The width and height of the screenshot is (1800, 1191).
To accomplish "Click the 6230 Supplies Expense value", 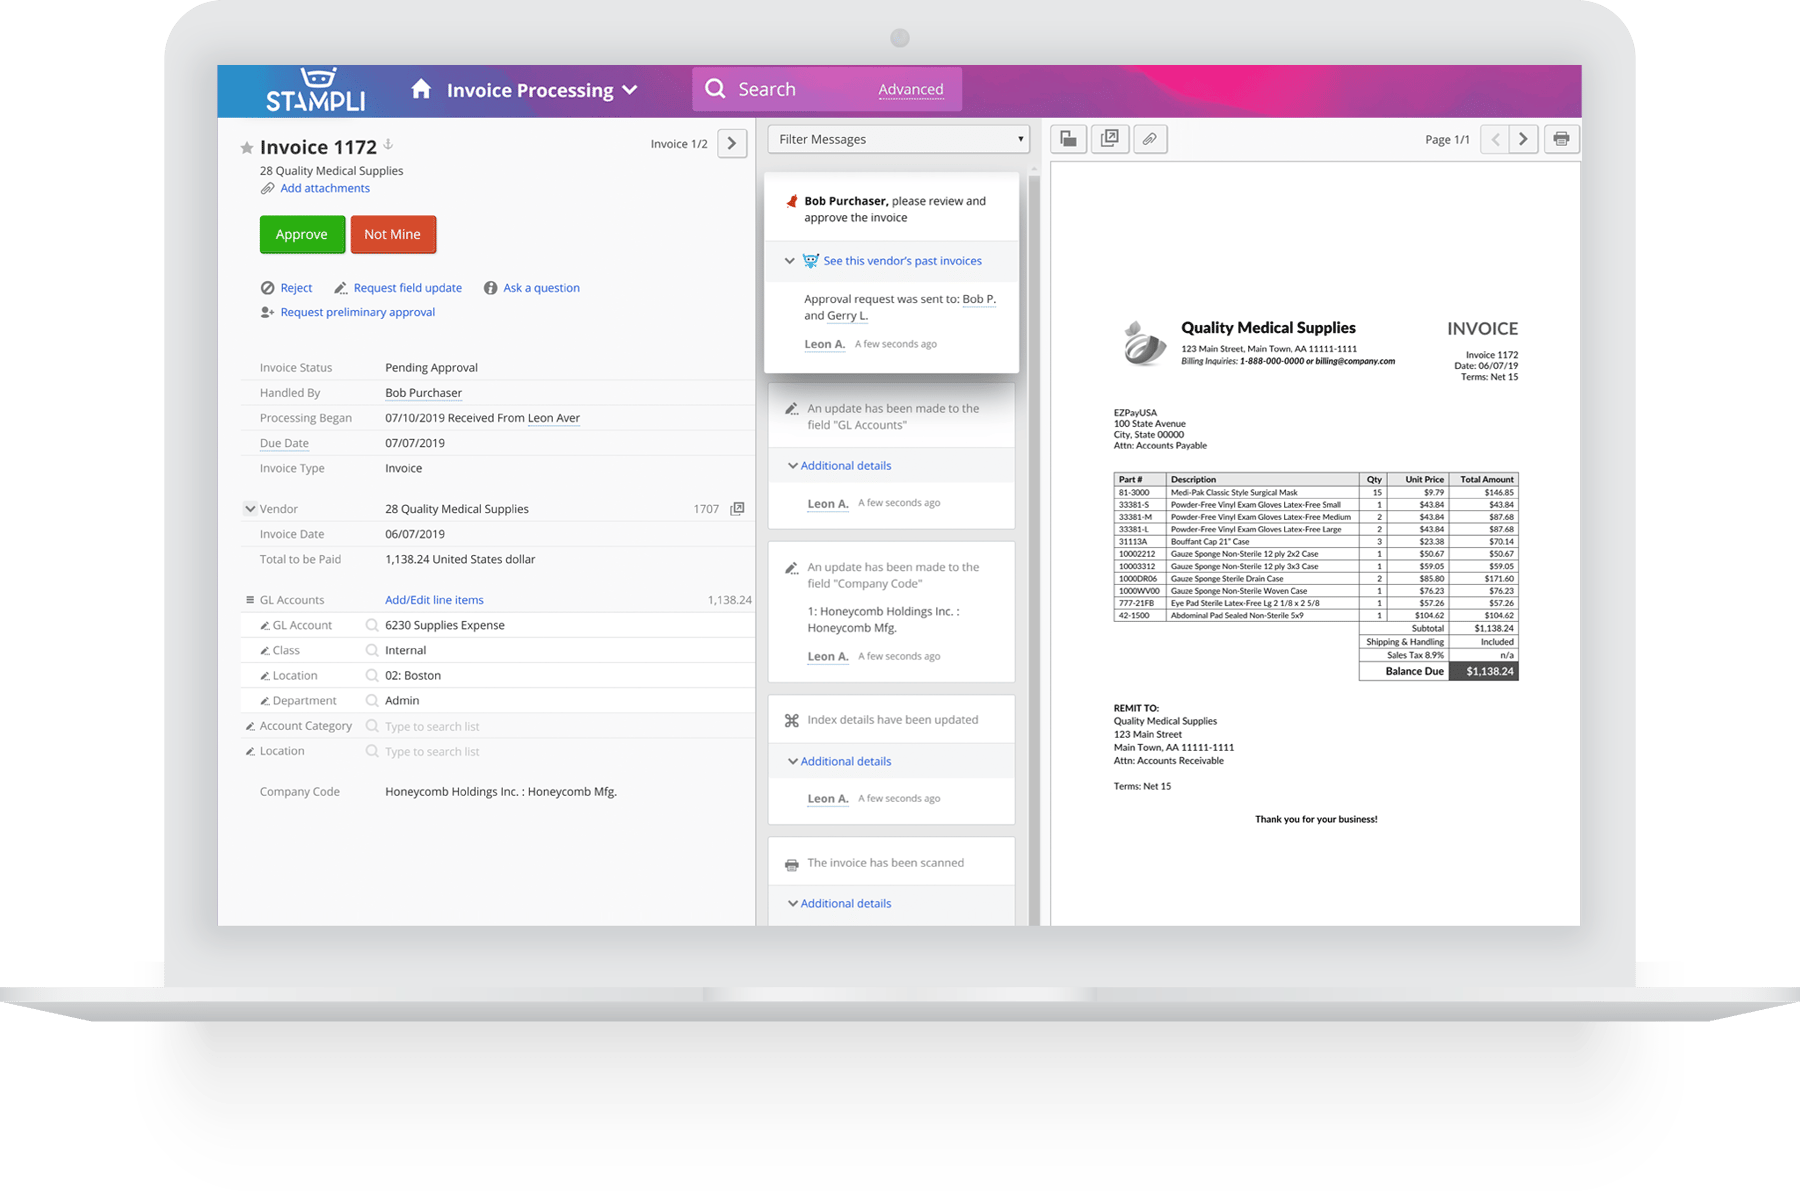I will 445,625.
